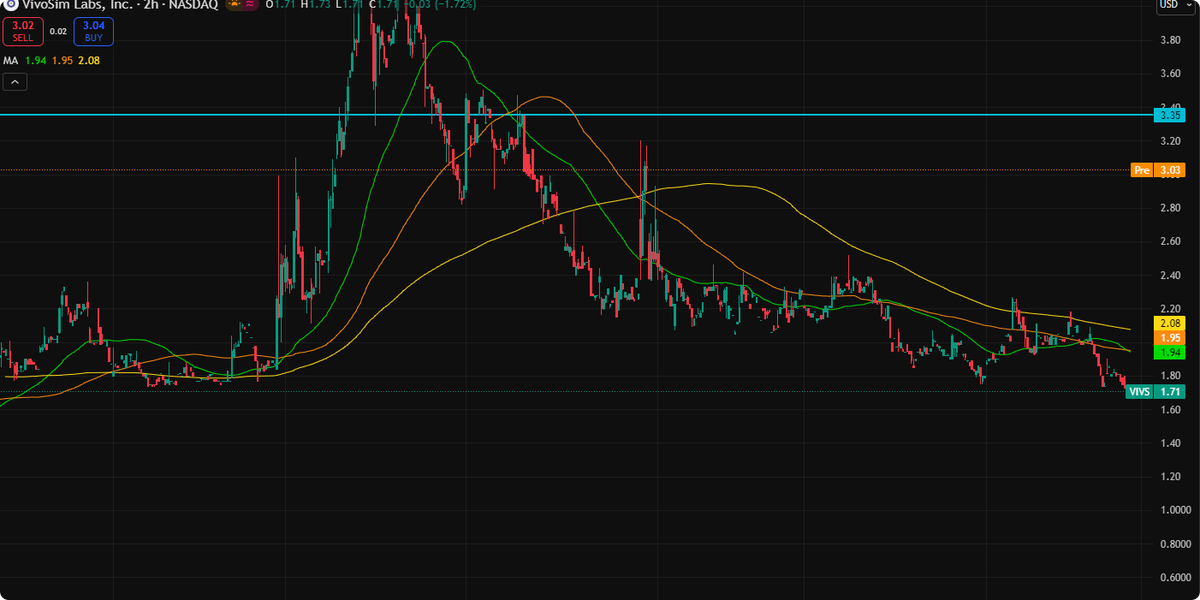Click the price change −0.03 (−1.72%) readout

click(x=438, y=4)
